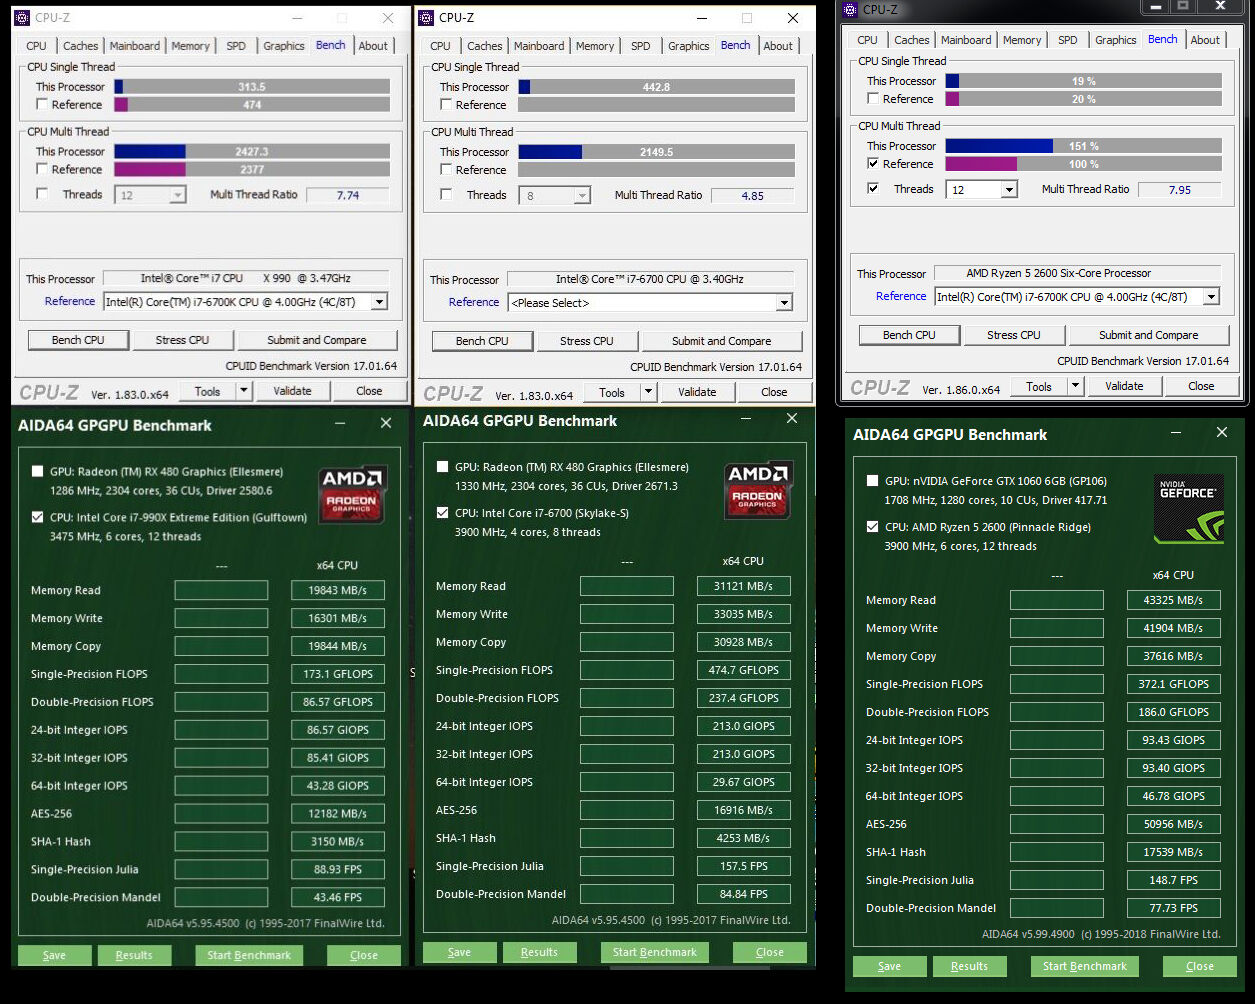Enable Reference checkbox under Multi Thread in left CPU-Z
Screen dimensions: 1255x1004
click(42, 169)
